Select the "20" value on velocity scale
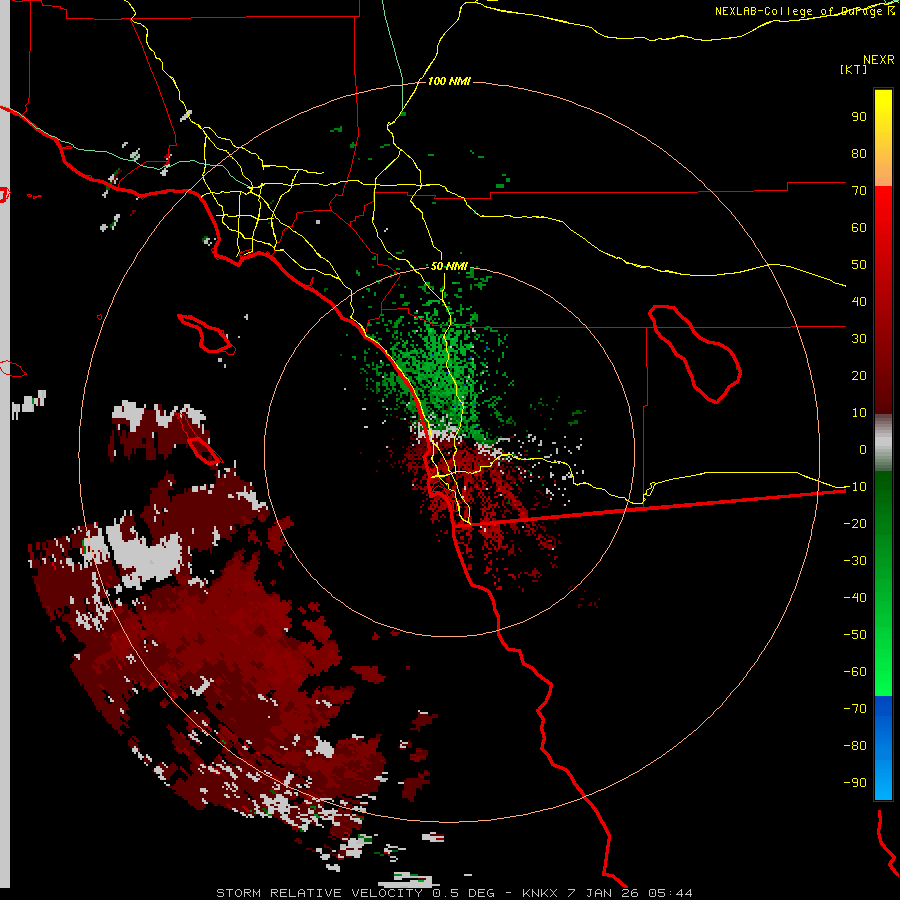 coord(859,376)
